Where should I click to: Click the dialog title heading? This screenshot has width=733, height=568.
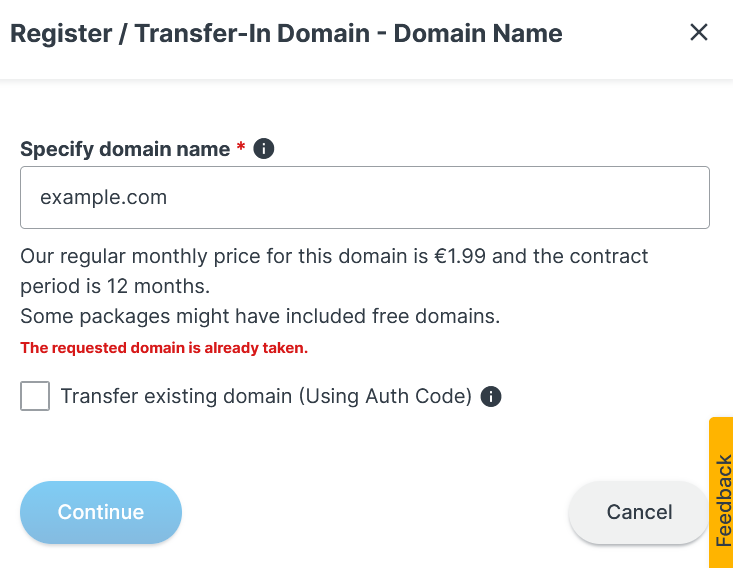click(x=286, y=33)
